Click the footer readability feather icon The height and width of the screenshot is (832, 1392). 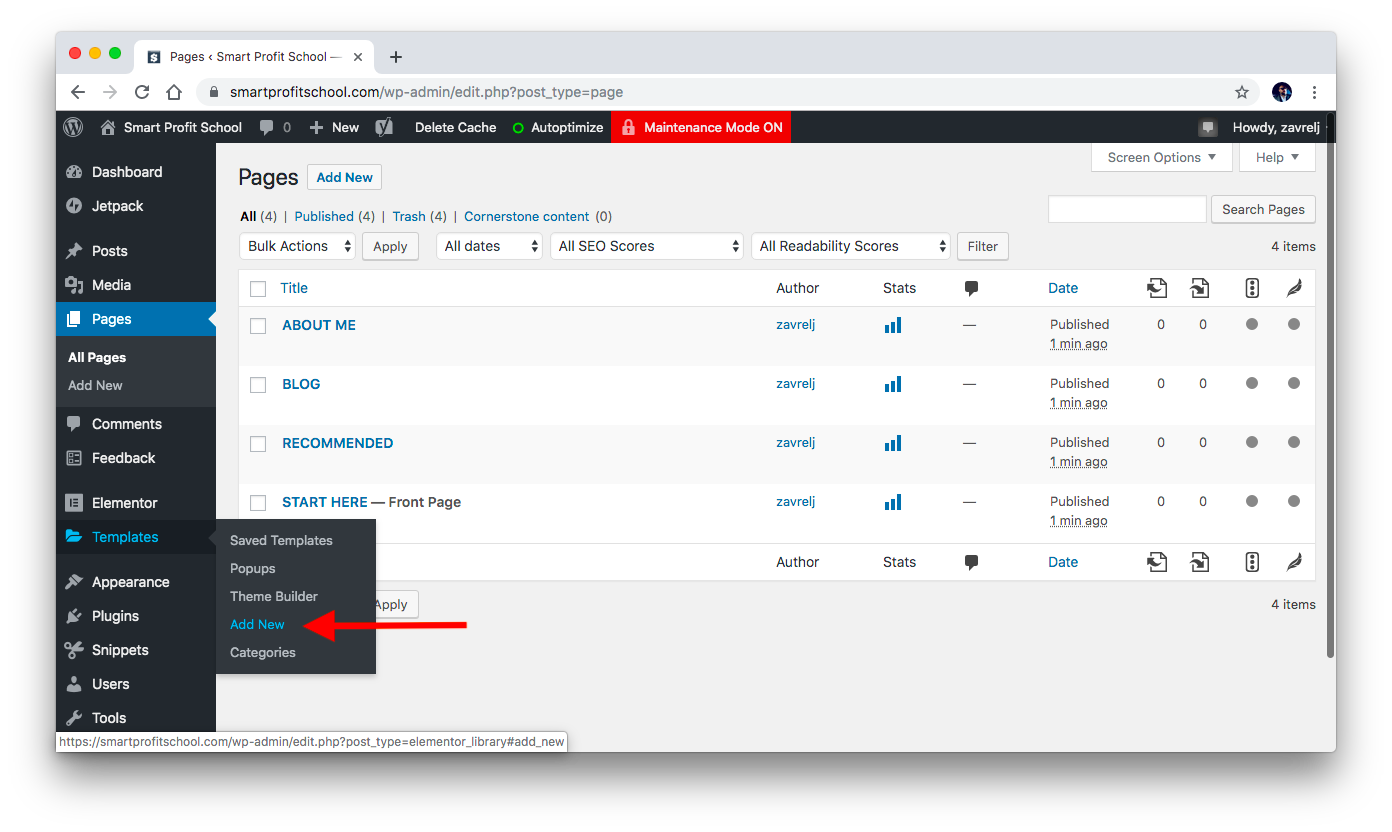tap(1294, 562)
